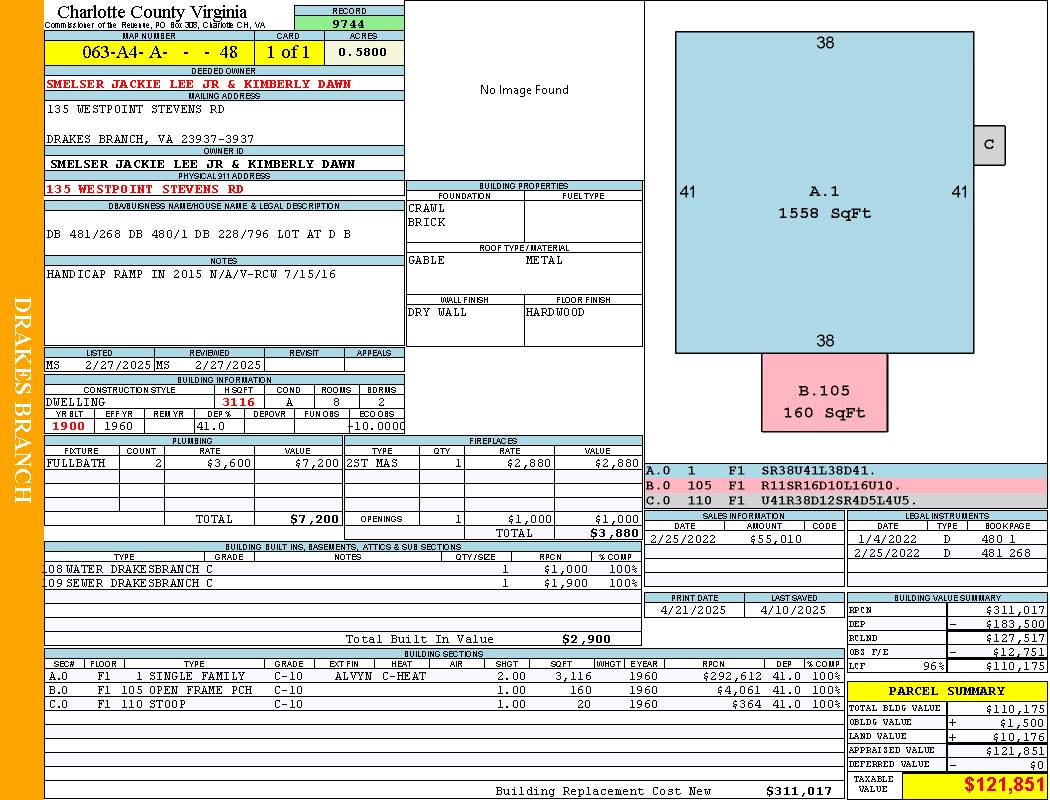Click the green record number 9744
The width and height of the screenshot is (1050, 800).
(349, 23)
